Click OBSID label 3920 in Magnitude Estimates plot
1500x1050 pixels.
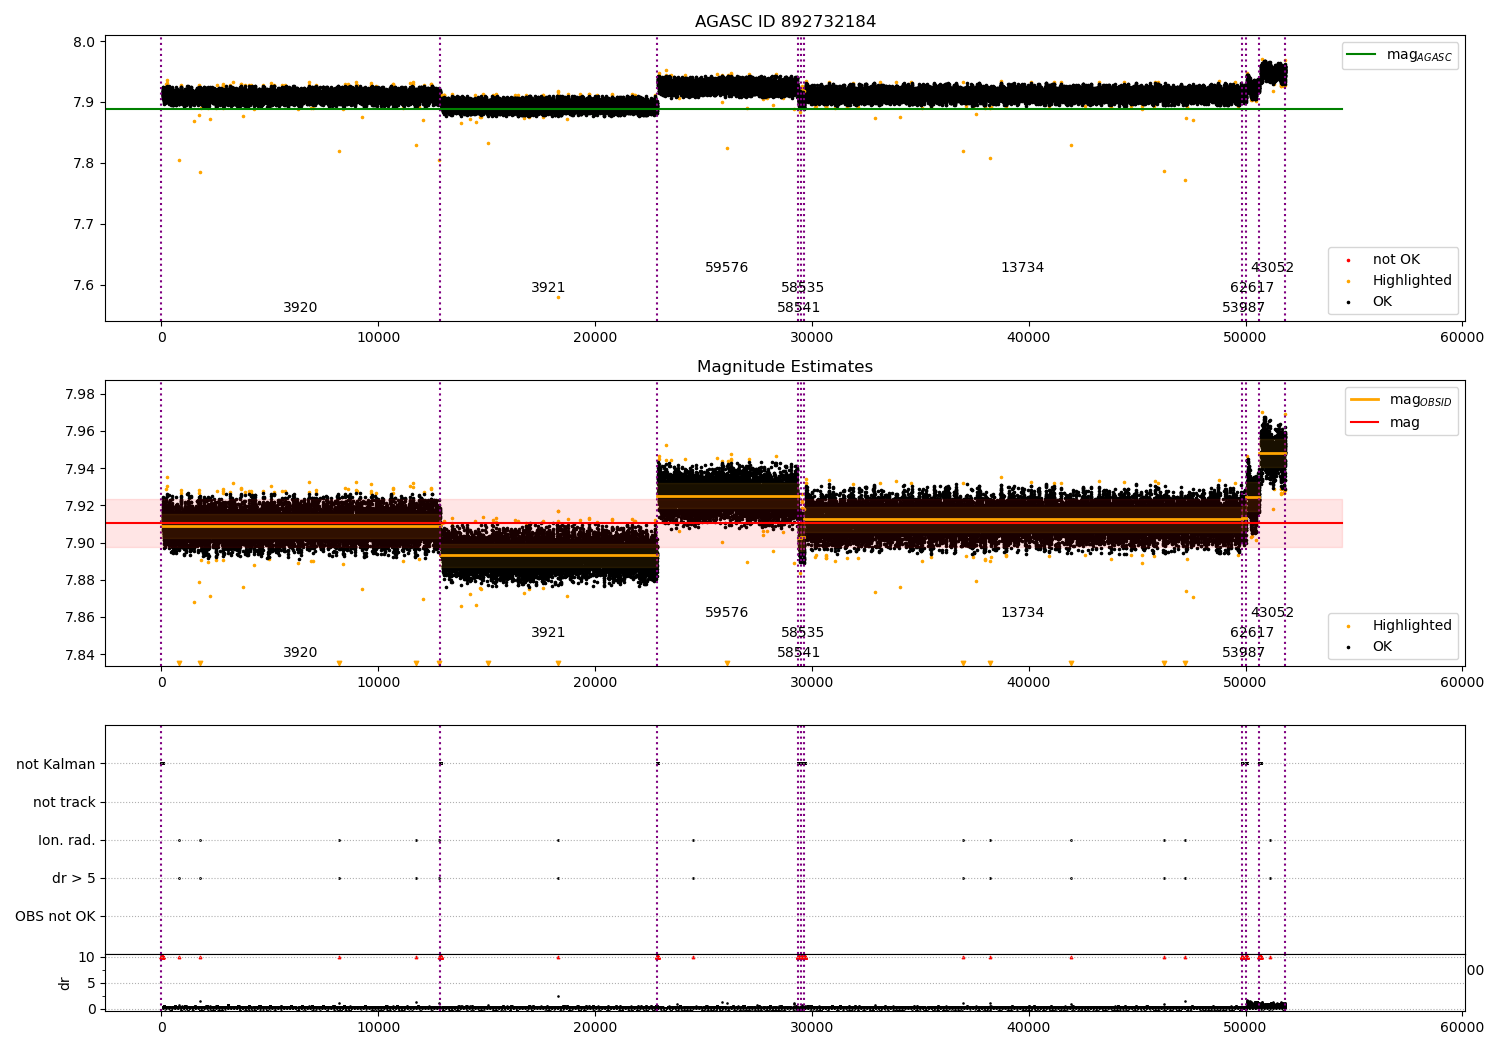(x=300, y=653)
